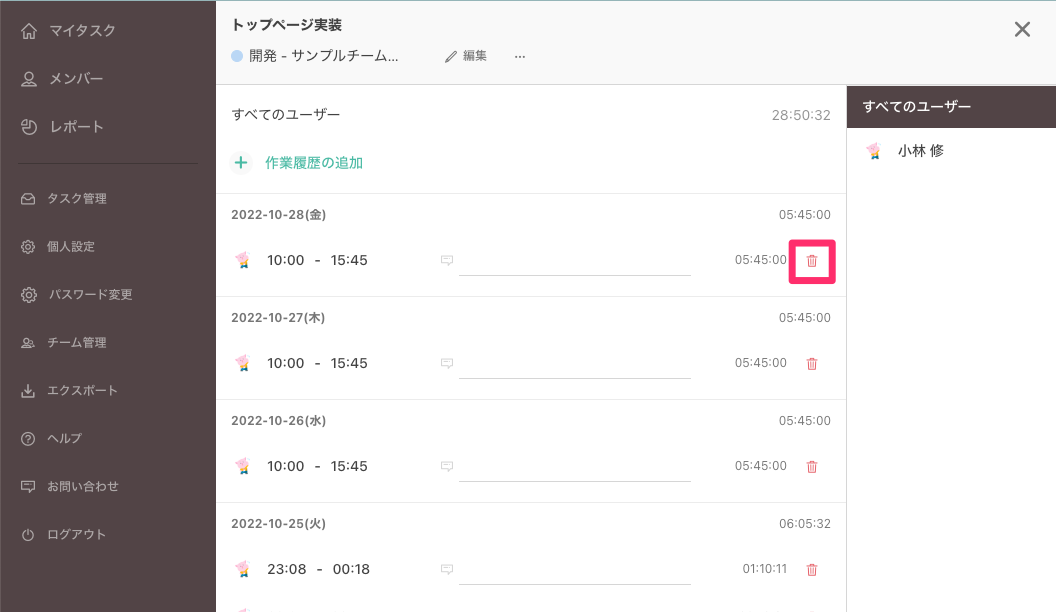Navigate to タスク管理
Viewport: 1056px width, 612px height.
coord(76,199)
